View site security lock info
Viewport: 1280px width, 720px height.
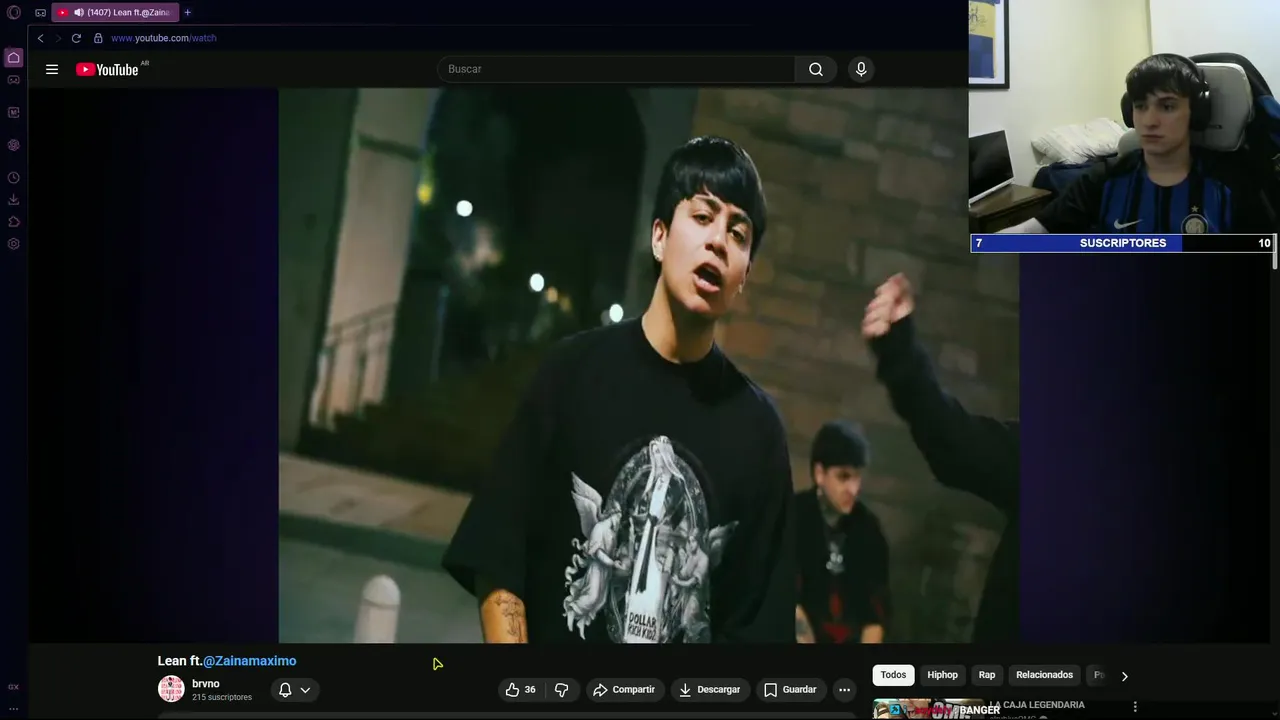[x=98, y=38]
